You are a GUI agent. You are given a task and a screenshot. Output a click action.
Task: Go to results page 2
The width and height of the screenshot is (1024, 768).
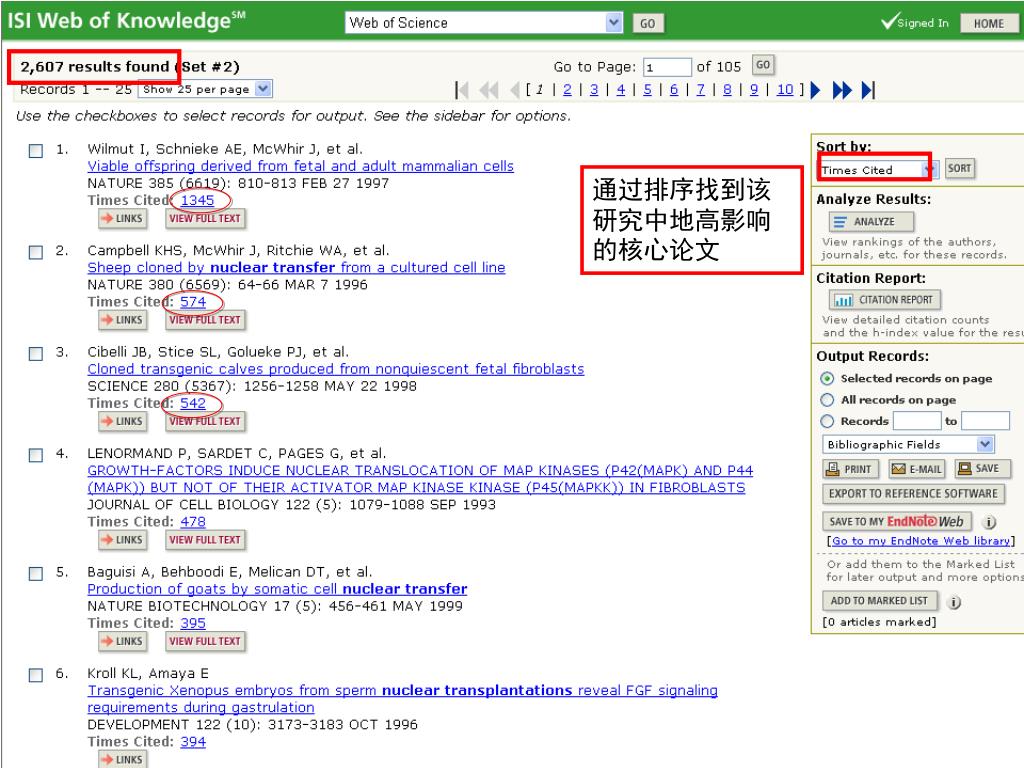[567, 89]
